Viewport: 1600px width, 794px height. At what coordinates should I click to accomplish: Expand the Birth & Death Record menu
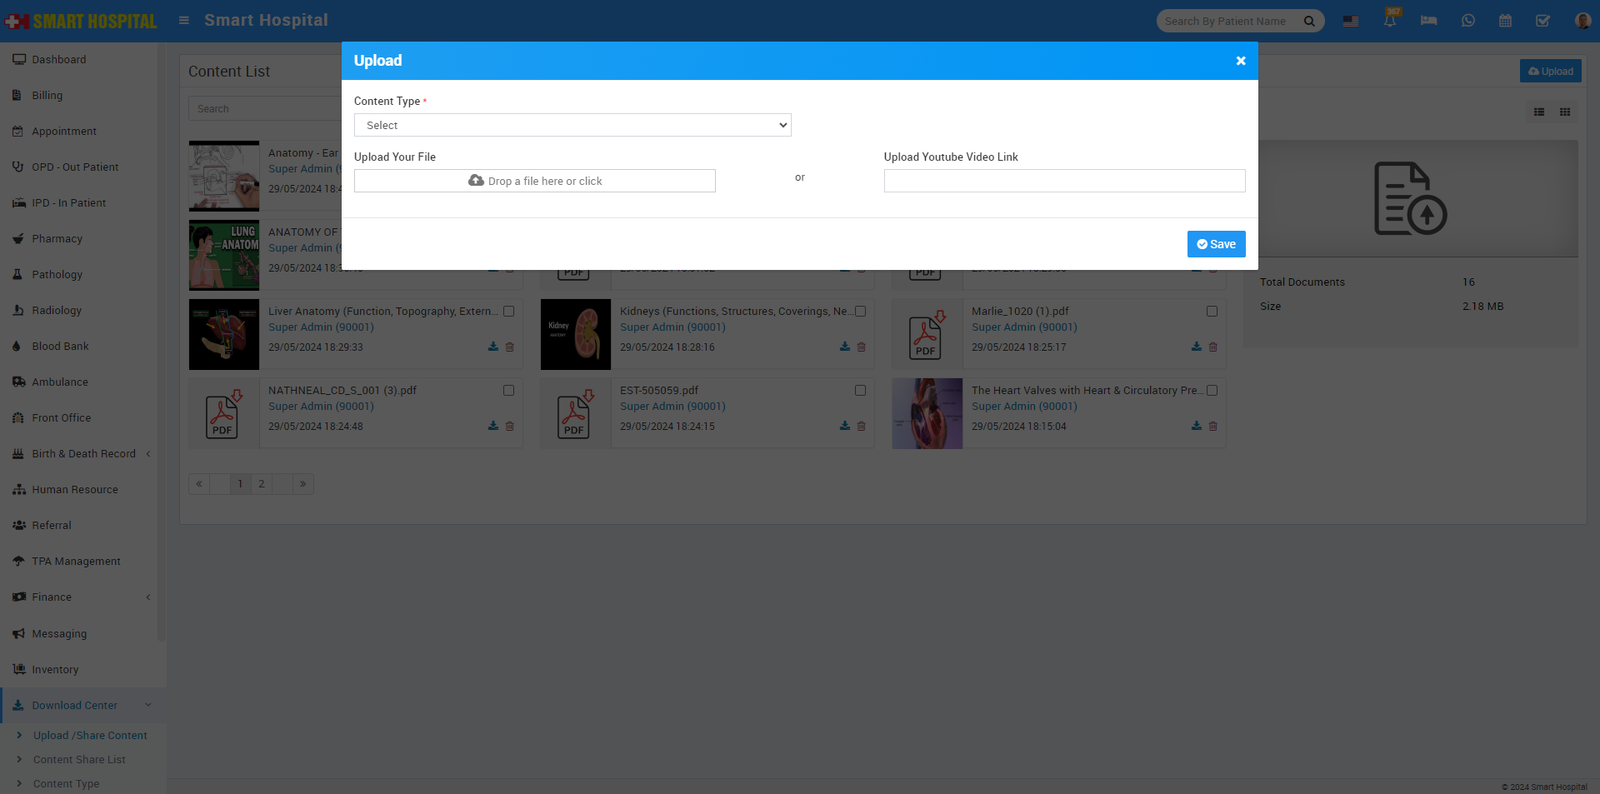(x=83, y=454)
